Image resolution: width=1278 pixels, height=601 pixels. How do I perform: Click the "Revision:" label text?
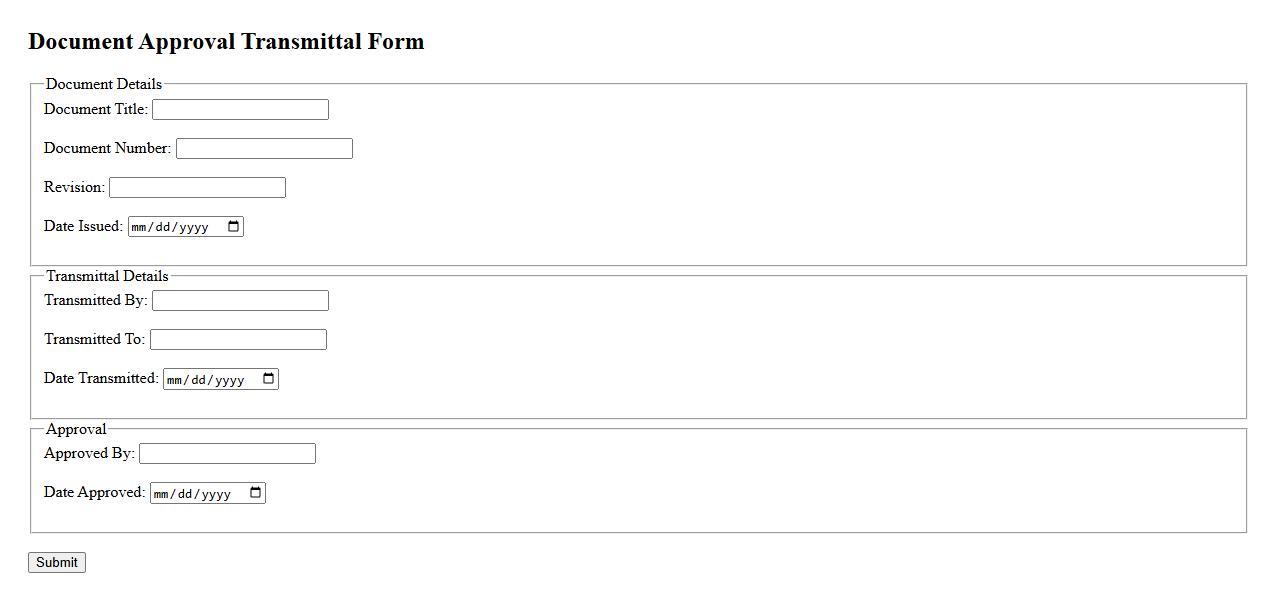click(74, 187)
